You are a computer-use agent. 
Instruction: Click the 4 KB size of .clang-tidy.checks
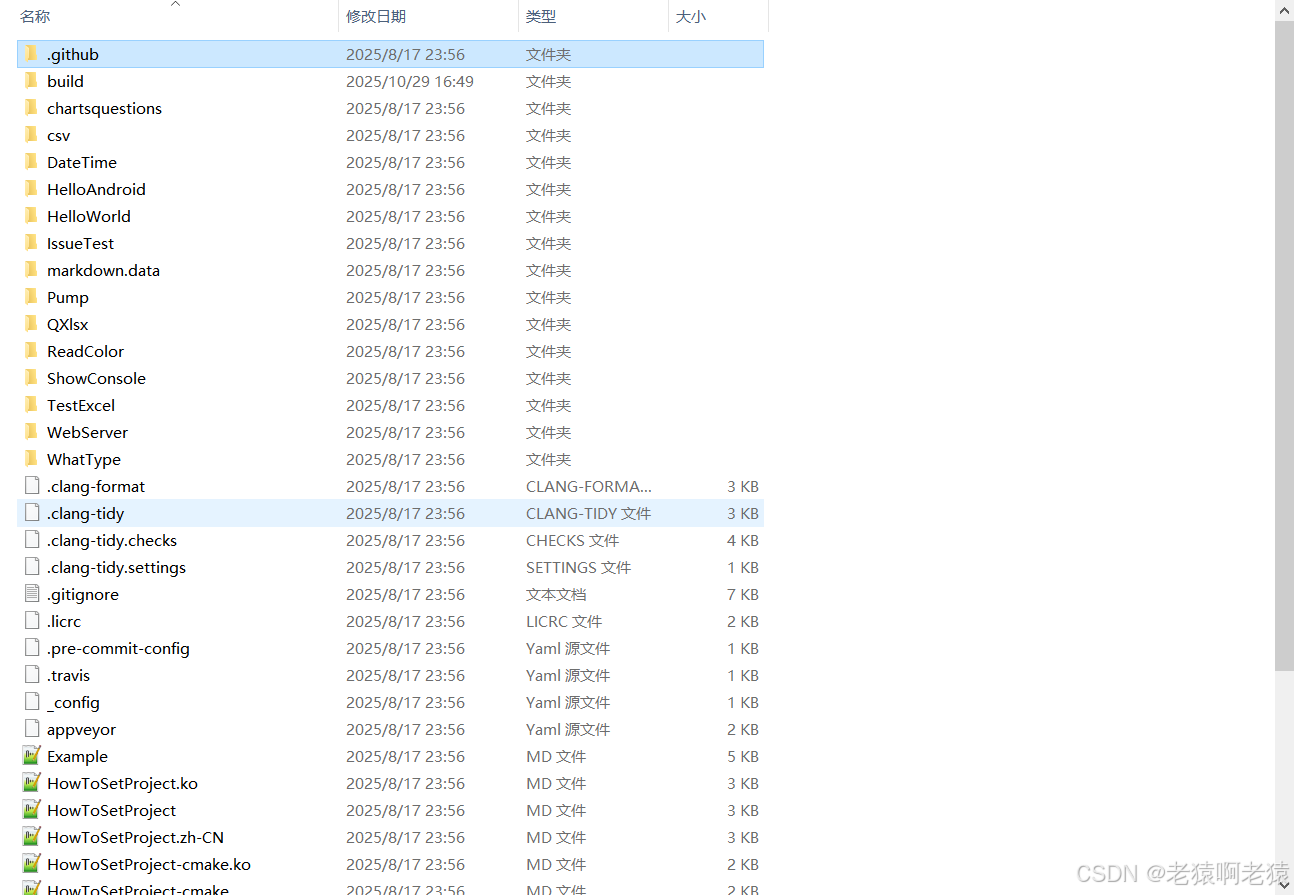coord(743,540)
